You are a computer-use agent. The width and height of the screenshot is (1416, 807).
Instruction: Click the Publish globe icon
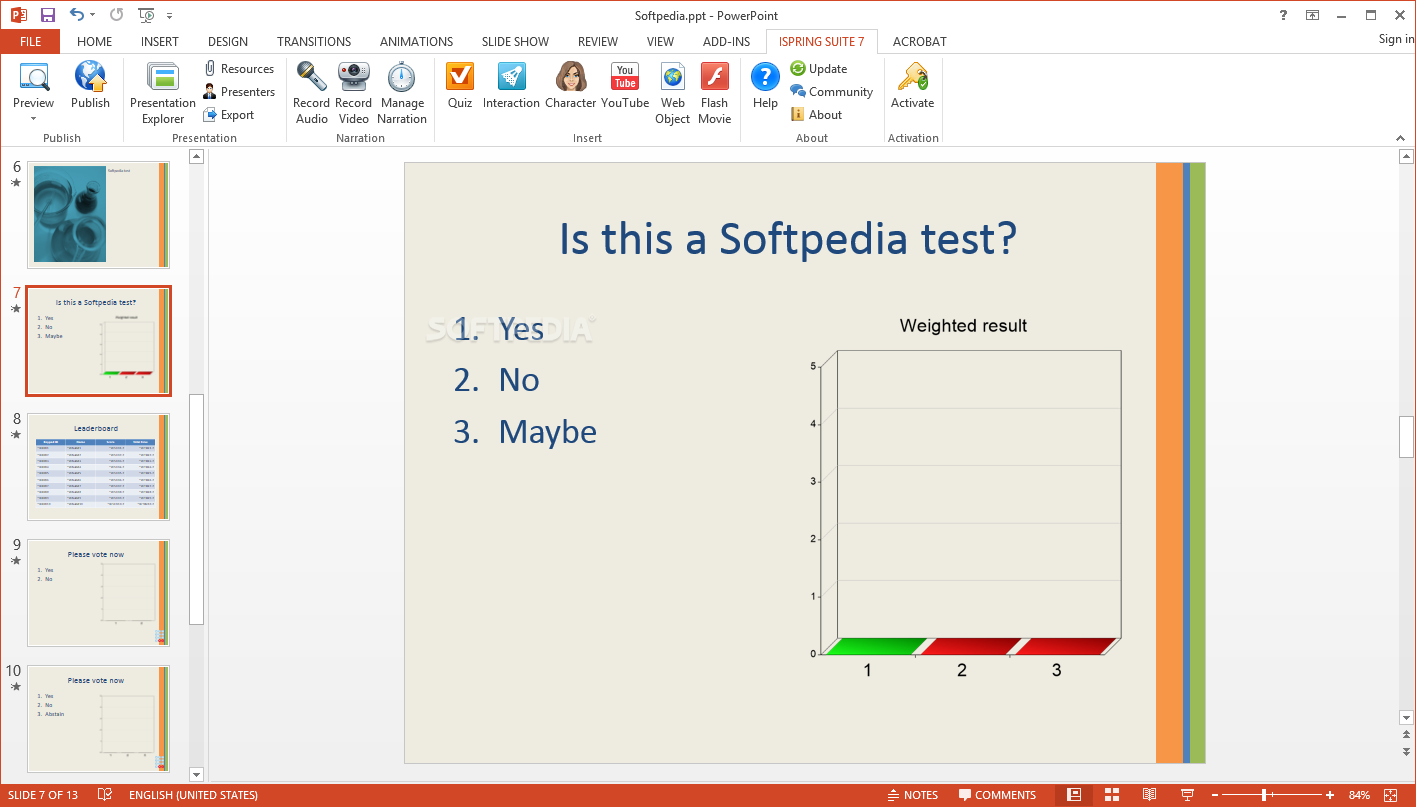coord(90,77)
